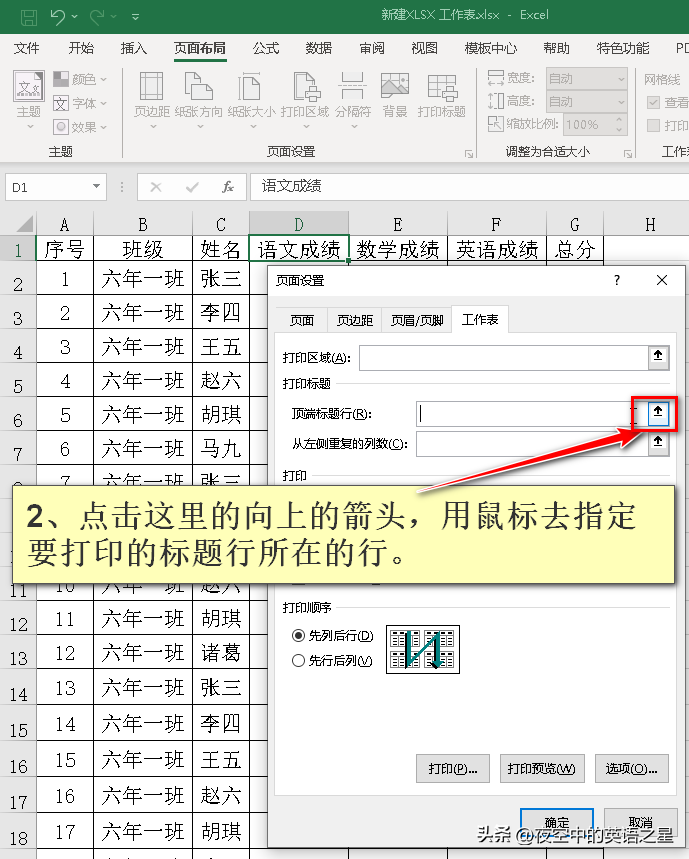Click the fx insert function icon
Image resolution: width=689 pixels, height=859 pixels.
228,187
